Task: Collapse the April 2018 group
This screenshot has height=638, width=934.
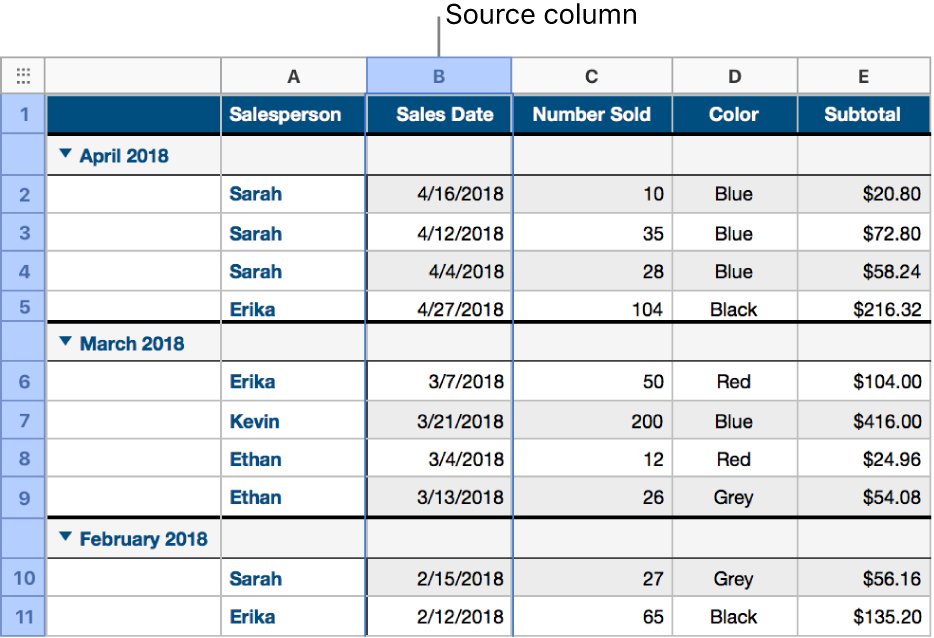Action: [64, 155]
